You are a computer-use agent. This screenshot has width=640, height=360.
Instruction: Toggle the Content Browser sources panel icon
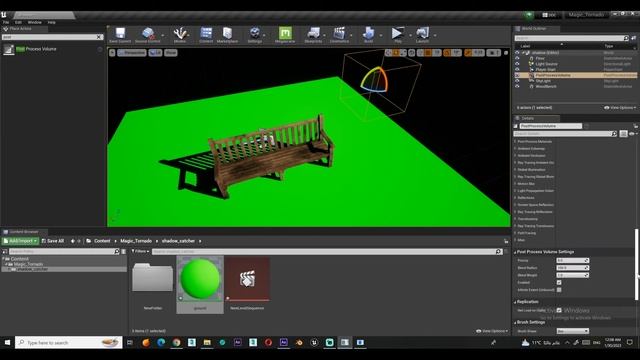5,252
